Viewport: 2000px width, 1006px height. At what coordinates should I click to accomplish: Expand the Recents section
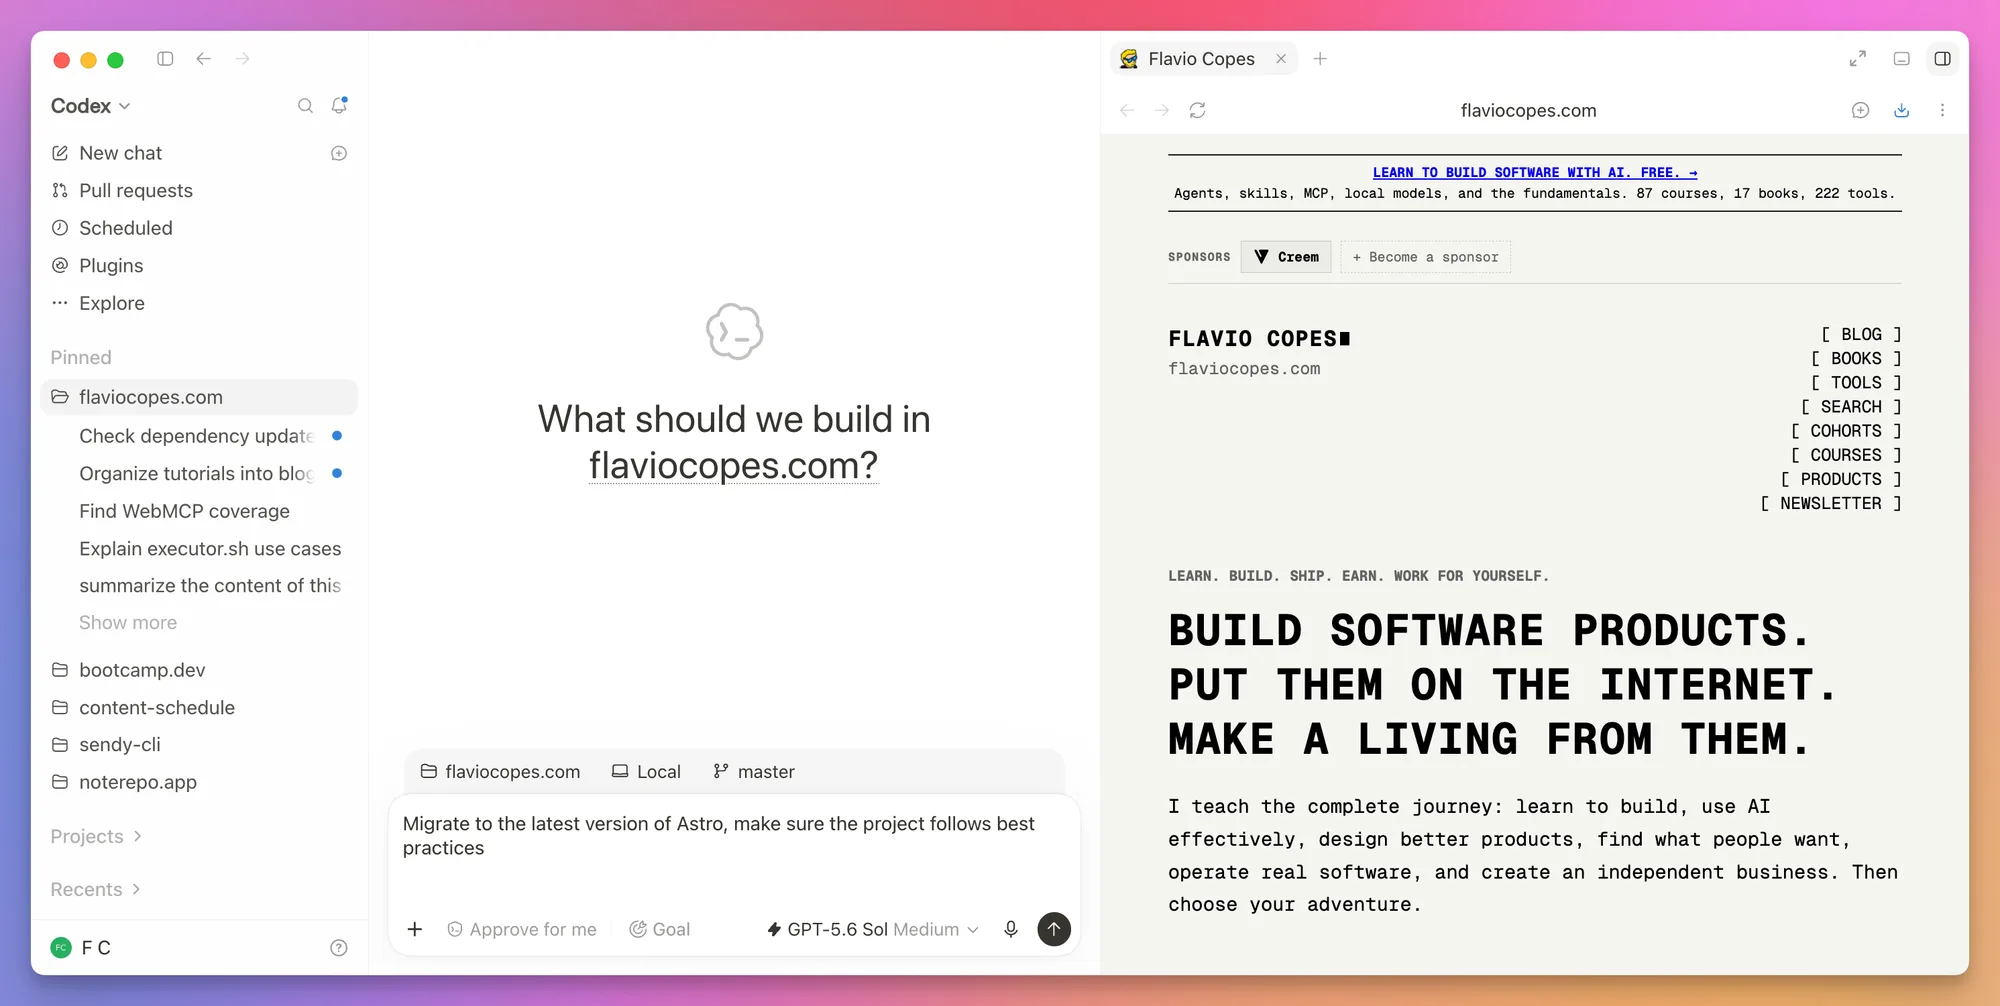[x=95, y=889]
